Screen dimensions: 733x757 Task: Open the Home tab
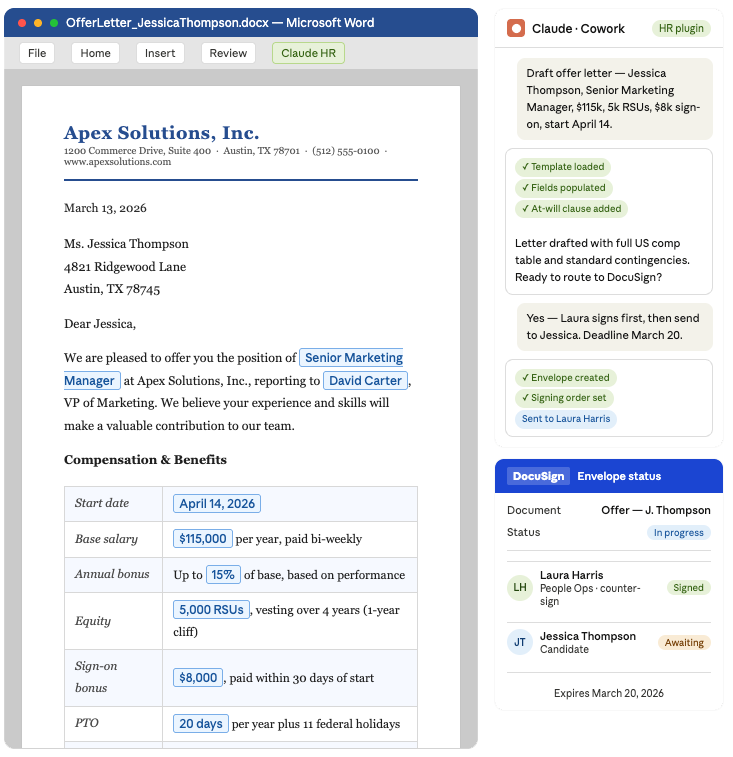click(x=95, y=53)
